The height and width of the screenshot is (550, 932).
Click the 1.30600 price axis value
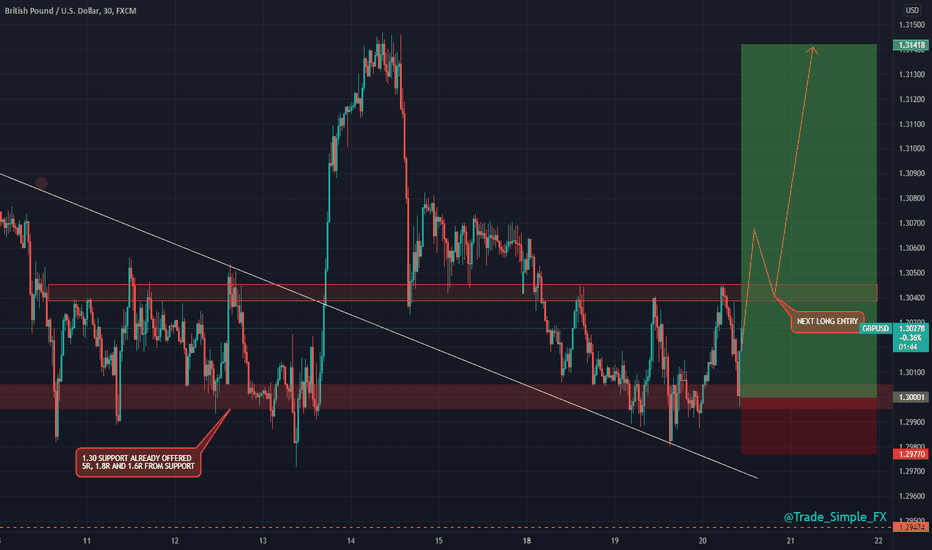pyautogui.click(x=912, y=248)
